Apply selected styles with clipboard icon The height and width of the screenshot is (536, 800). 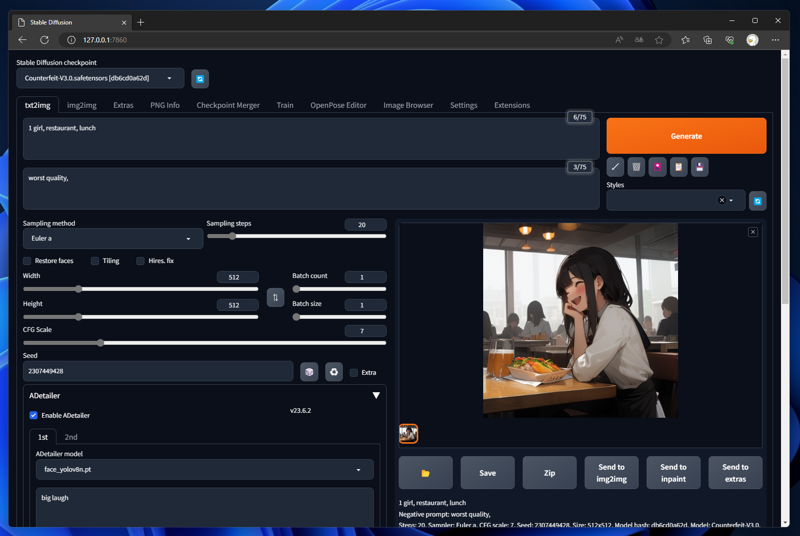point(679,167)
